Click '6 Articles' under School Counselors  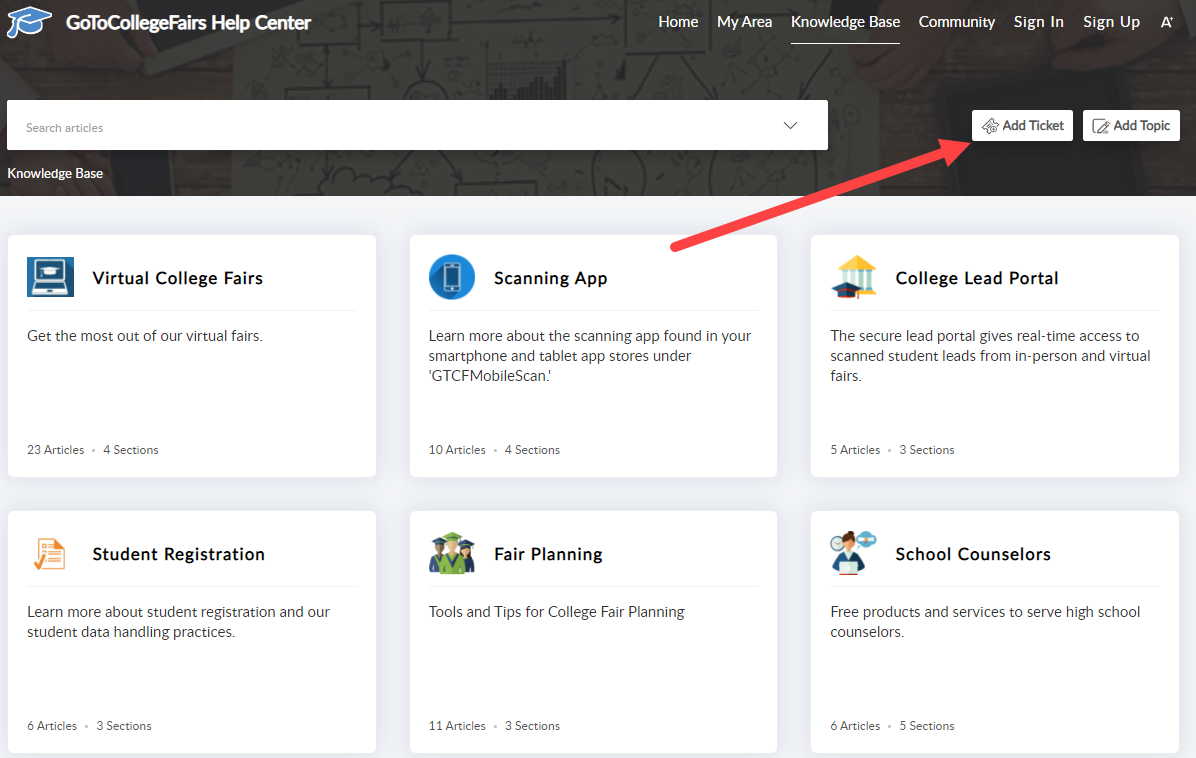pyautogui.click(x=855, y=726)
